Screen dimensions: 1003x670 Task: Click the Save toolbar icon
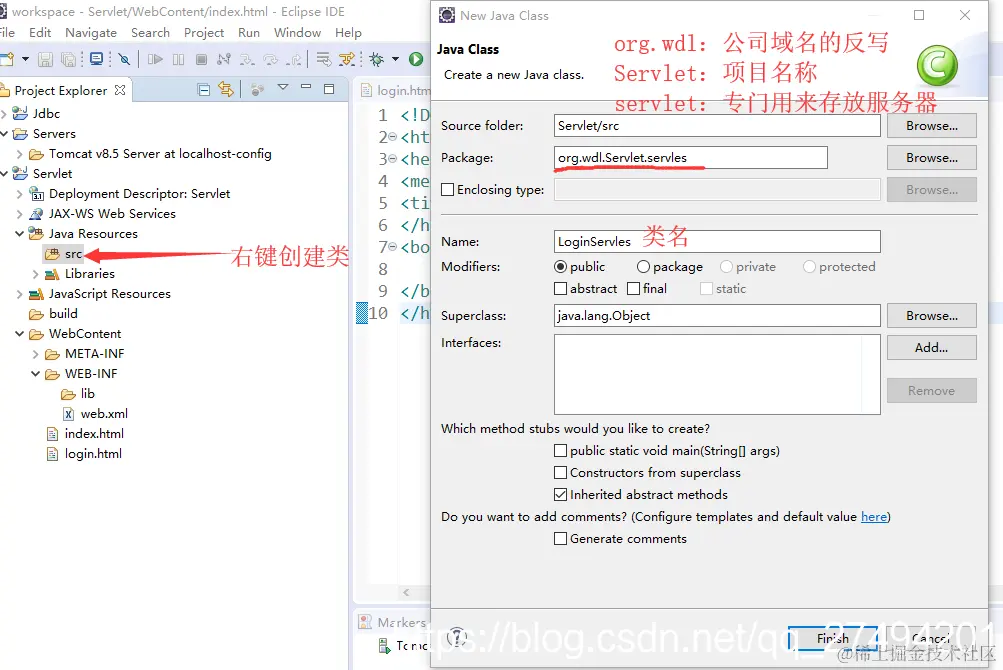[45, 60]
